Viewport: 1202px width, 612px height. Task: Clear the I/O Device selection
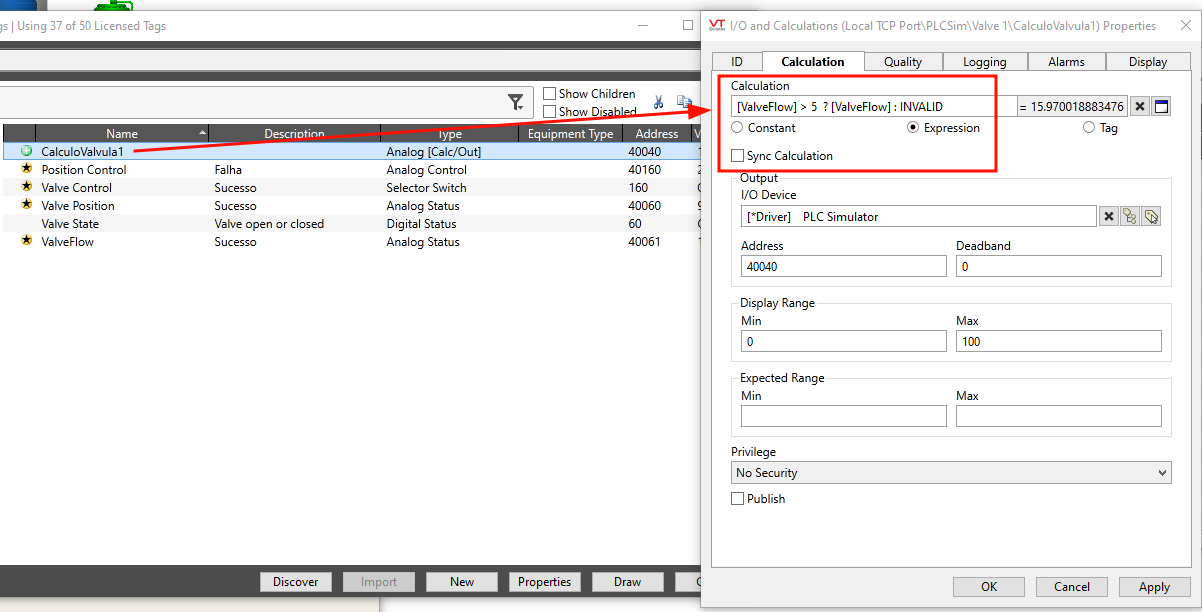coord(1108,216)
